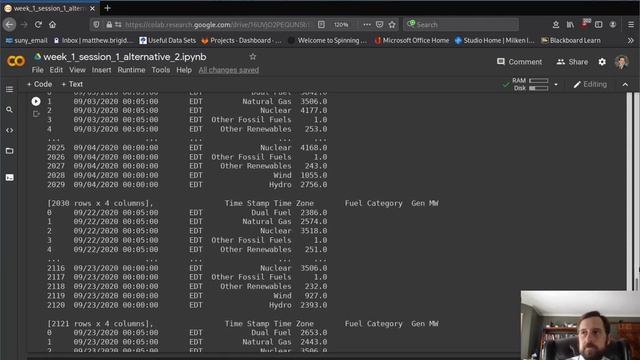640x360 pixels.
Task: Open the Blackboard Learn bookmark
Action: (x=571, y=40)
